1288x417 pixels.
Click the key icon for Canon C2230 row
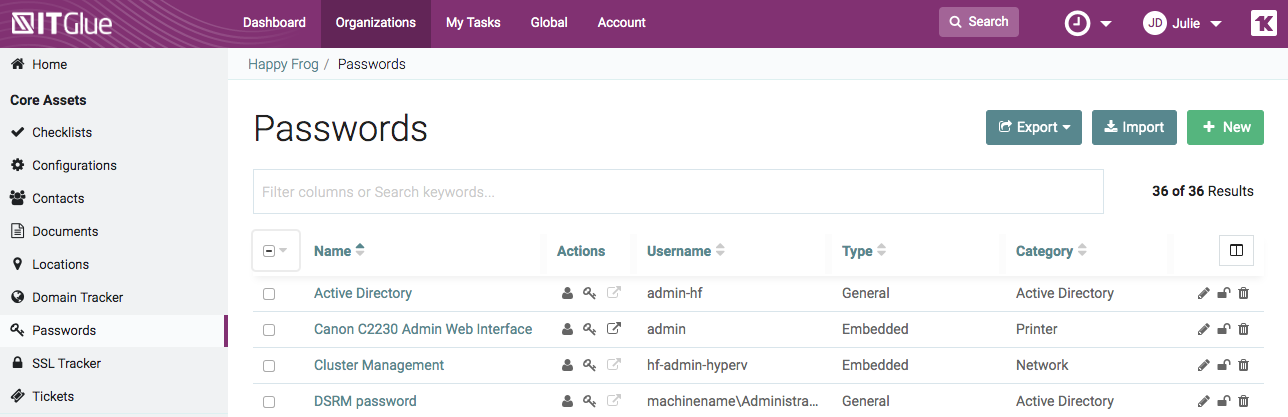point(590,329)
